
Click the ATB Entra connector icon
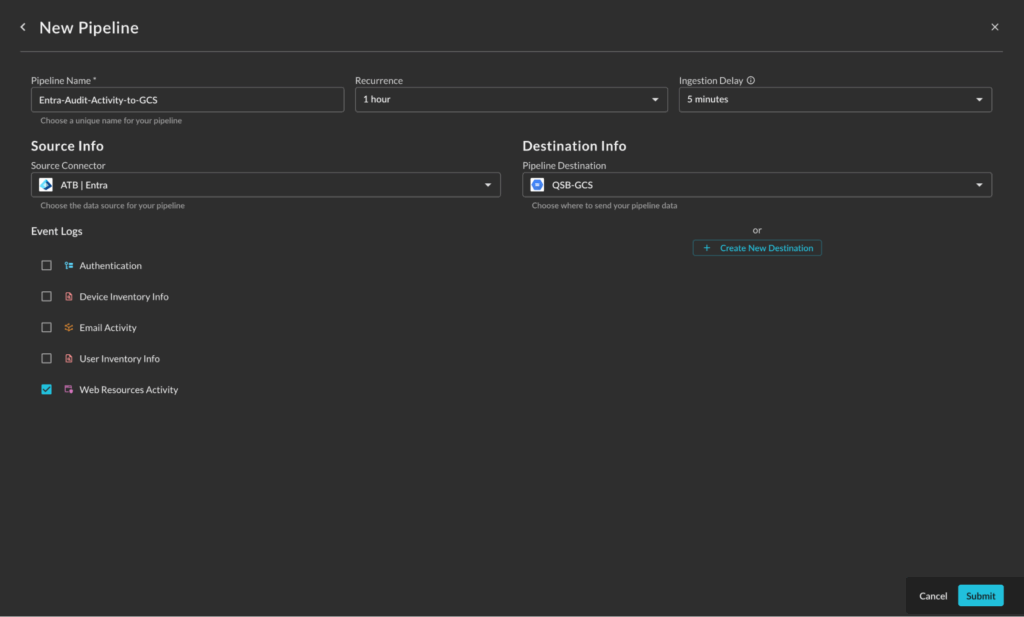(x=46, y=185)
